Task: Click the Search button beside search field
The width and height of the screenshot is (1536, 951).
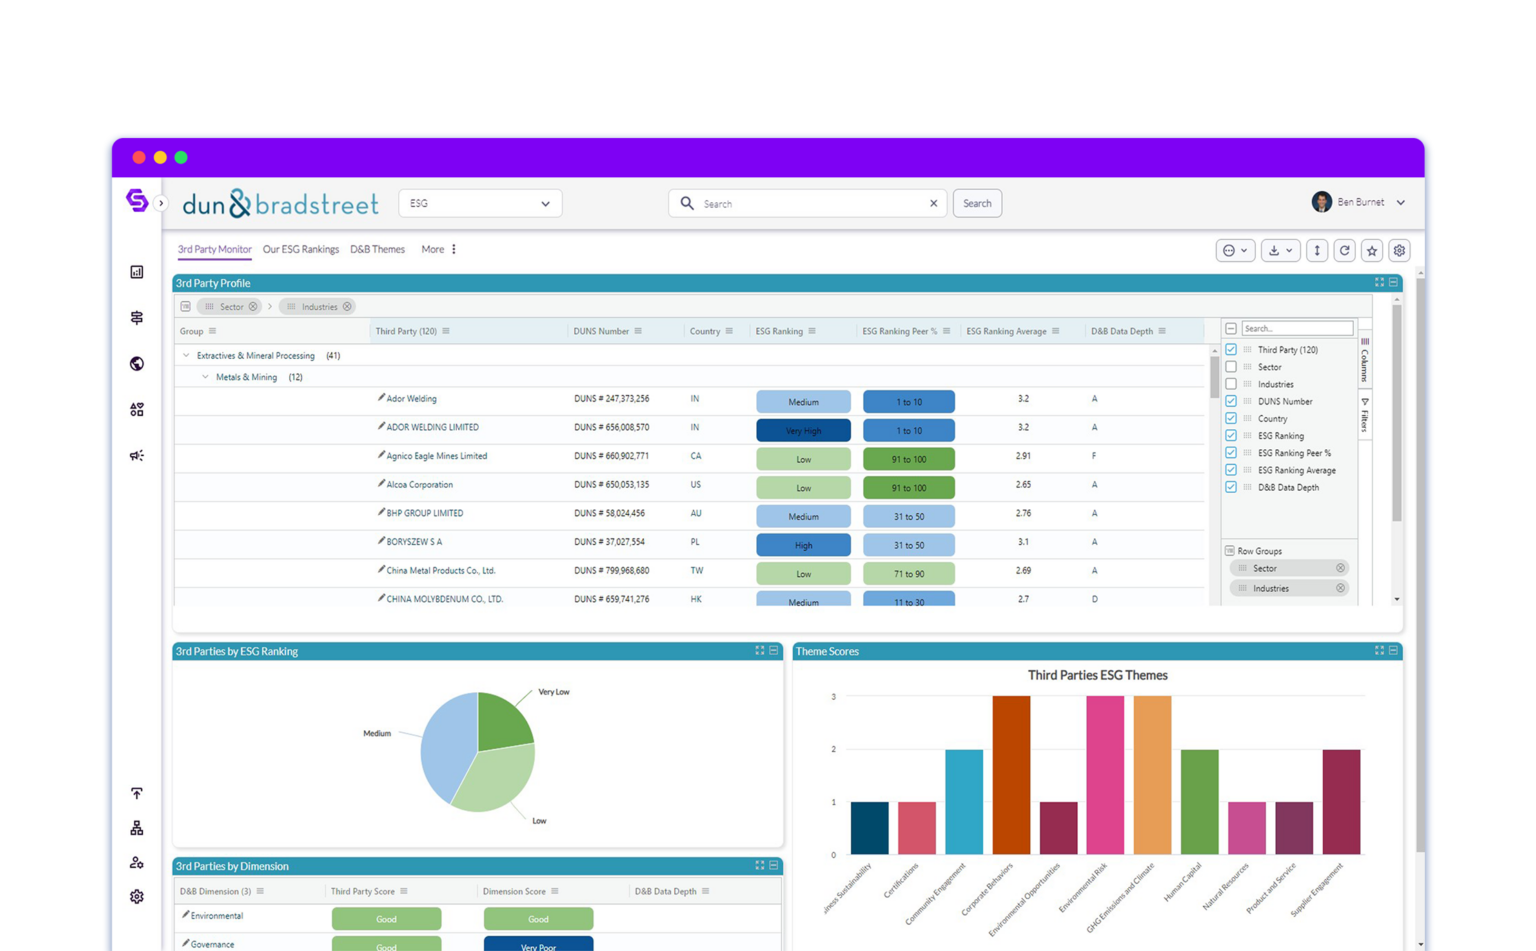Action: (x=977, y=203)
